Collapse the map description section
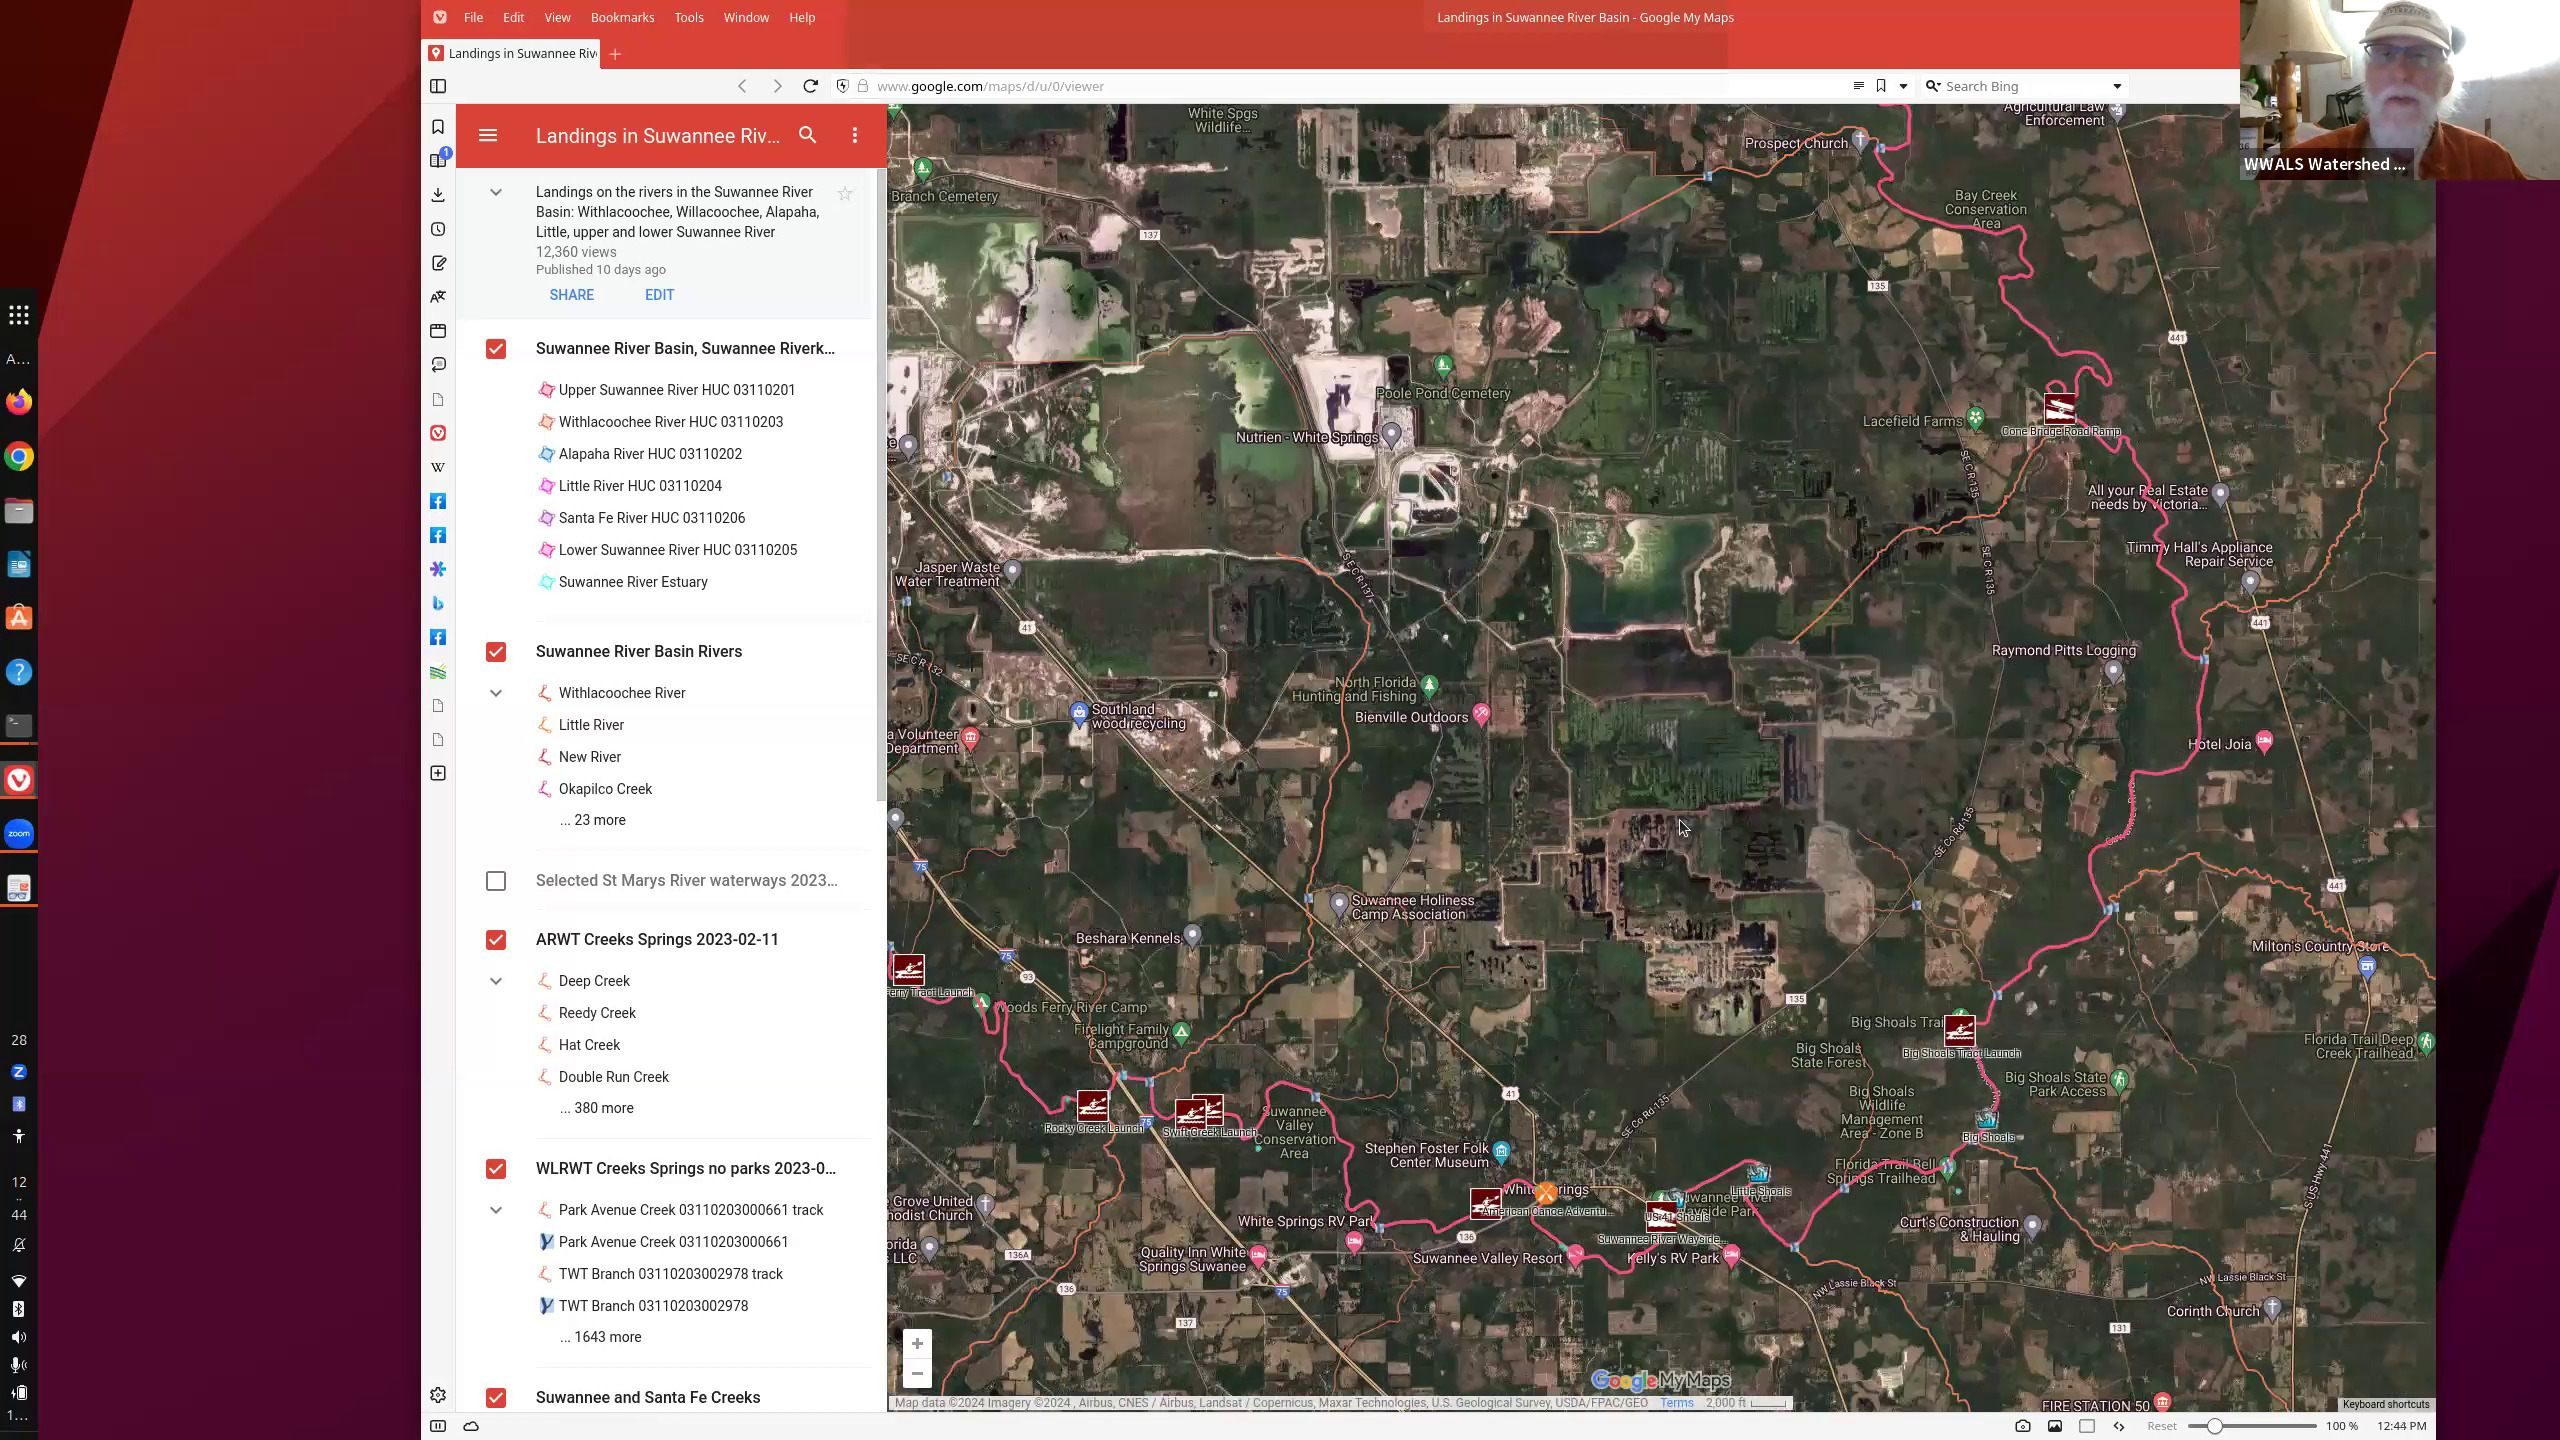Viewport: 2560px width, 1440px height. (496, 192)
